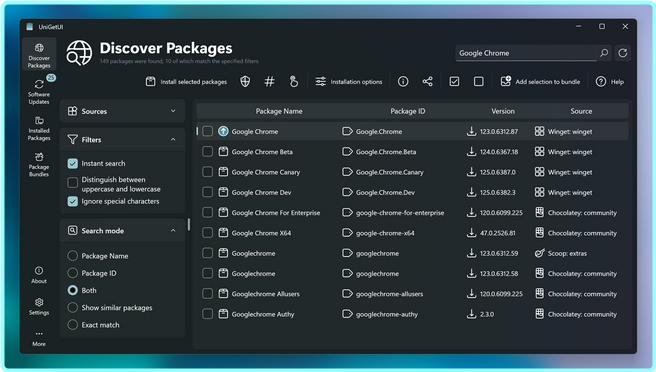Screen dimensions: 656x372
Task: Expand the Sources panel
Action: [x=122, y=111]
